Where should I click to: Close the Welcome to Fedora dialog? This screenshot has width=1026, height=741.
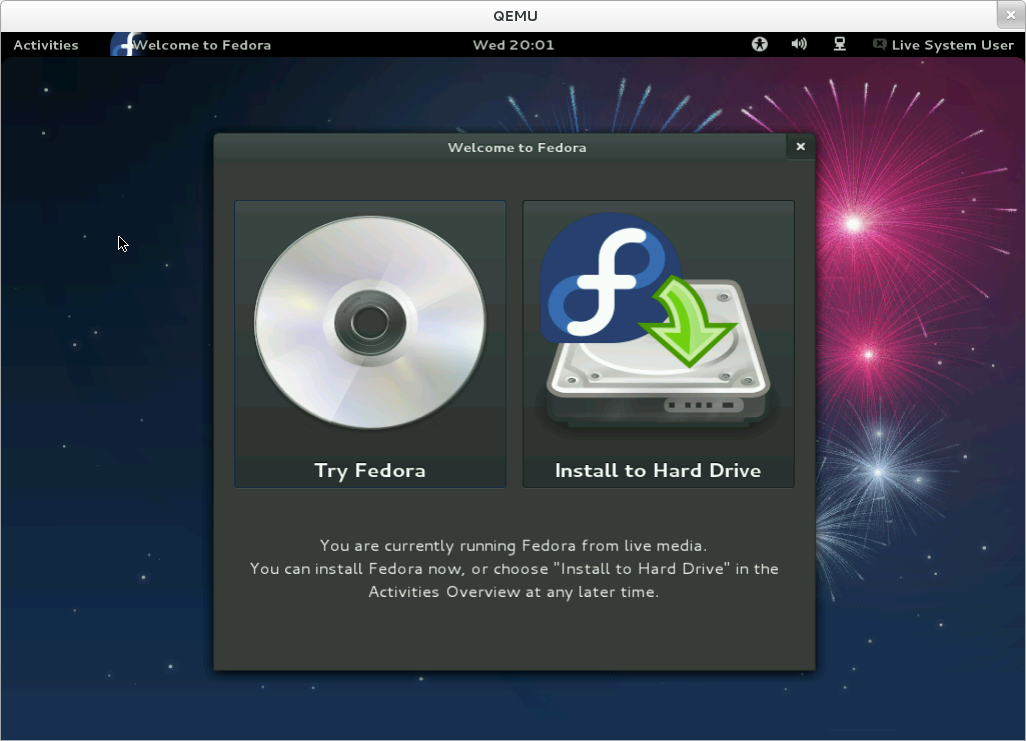pos(800,147)
